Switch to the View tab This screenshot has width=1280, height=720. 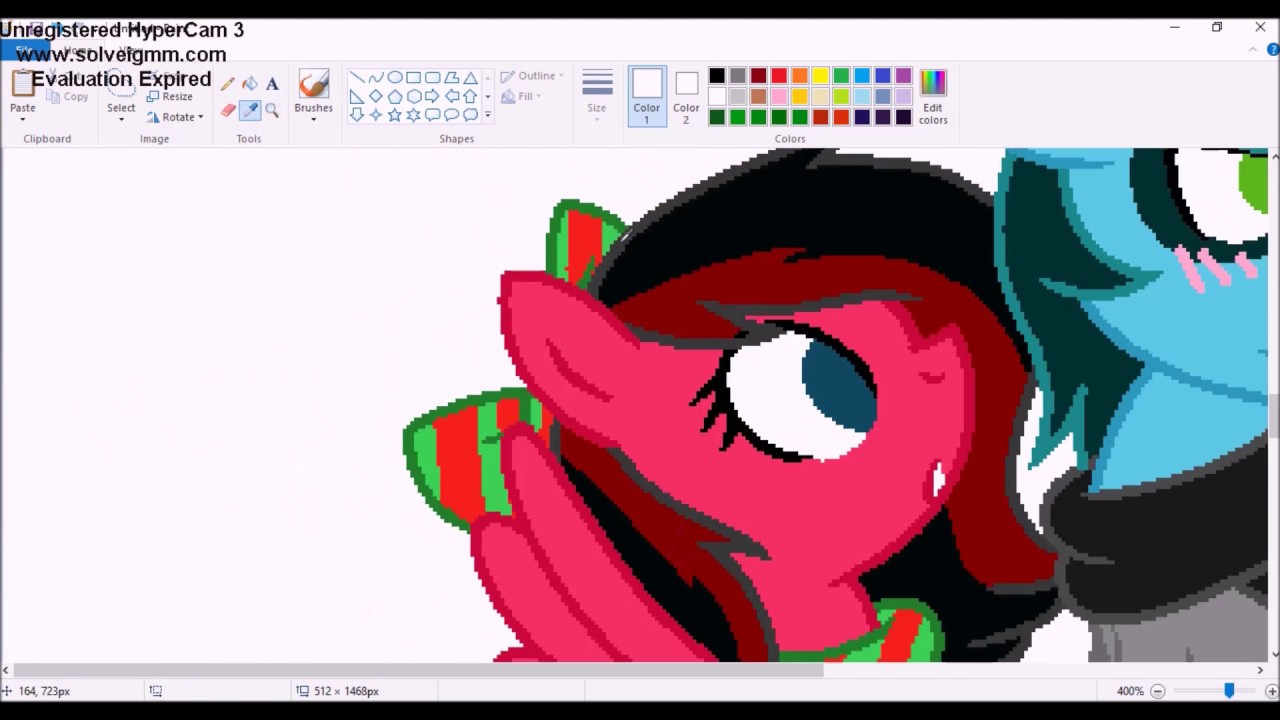pos(129,50)
